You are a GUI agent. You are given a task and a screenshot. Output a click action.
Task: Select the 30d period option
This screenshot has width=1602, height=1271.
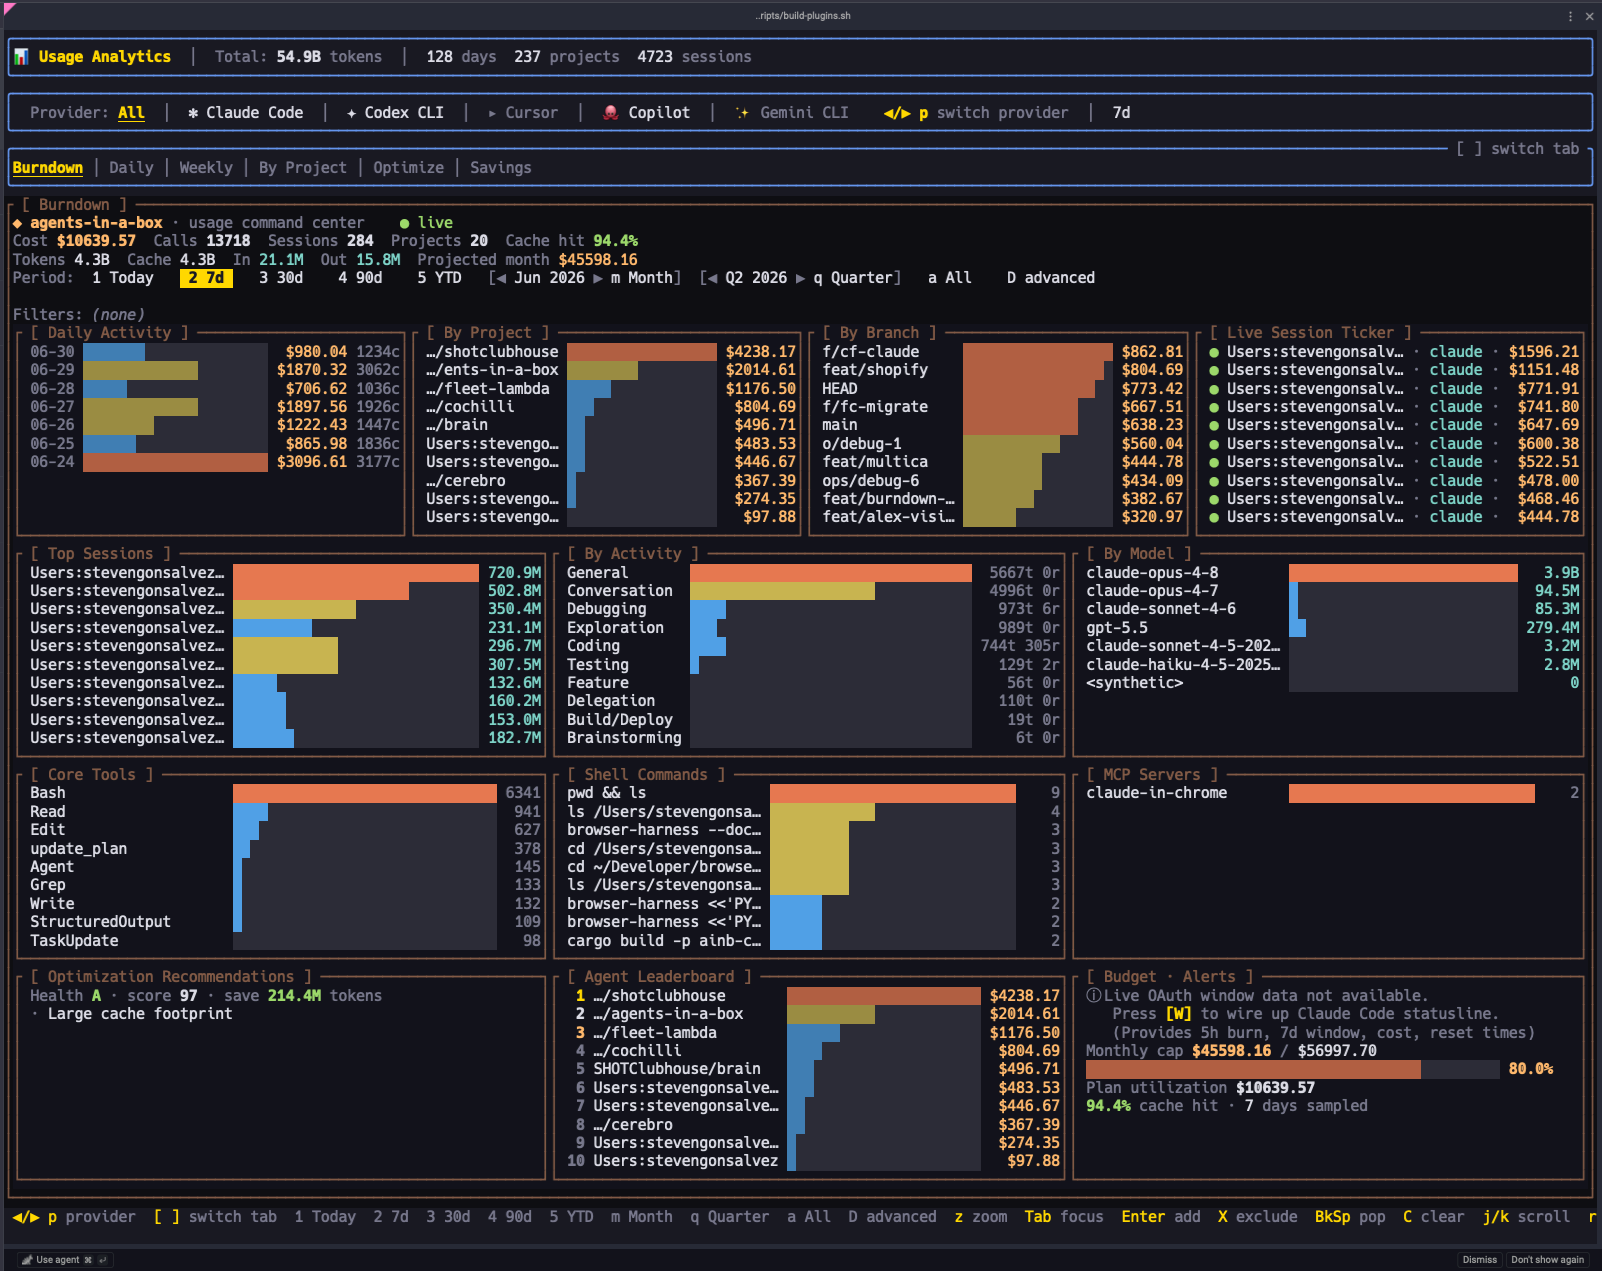coord(281,278)
